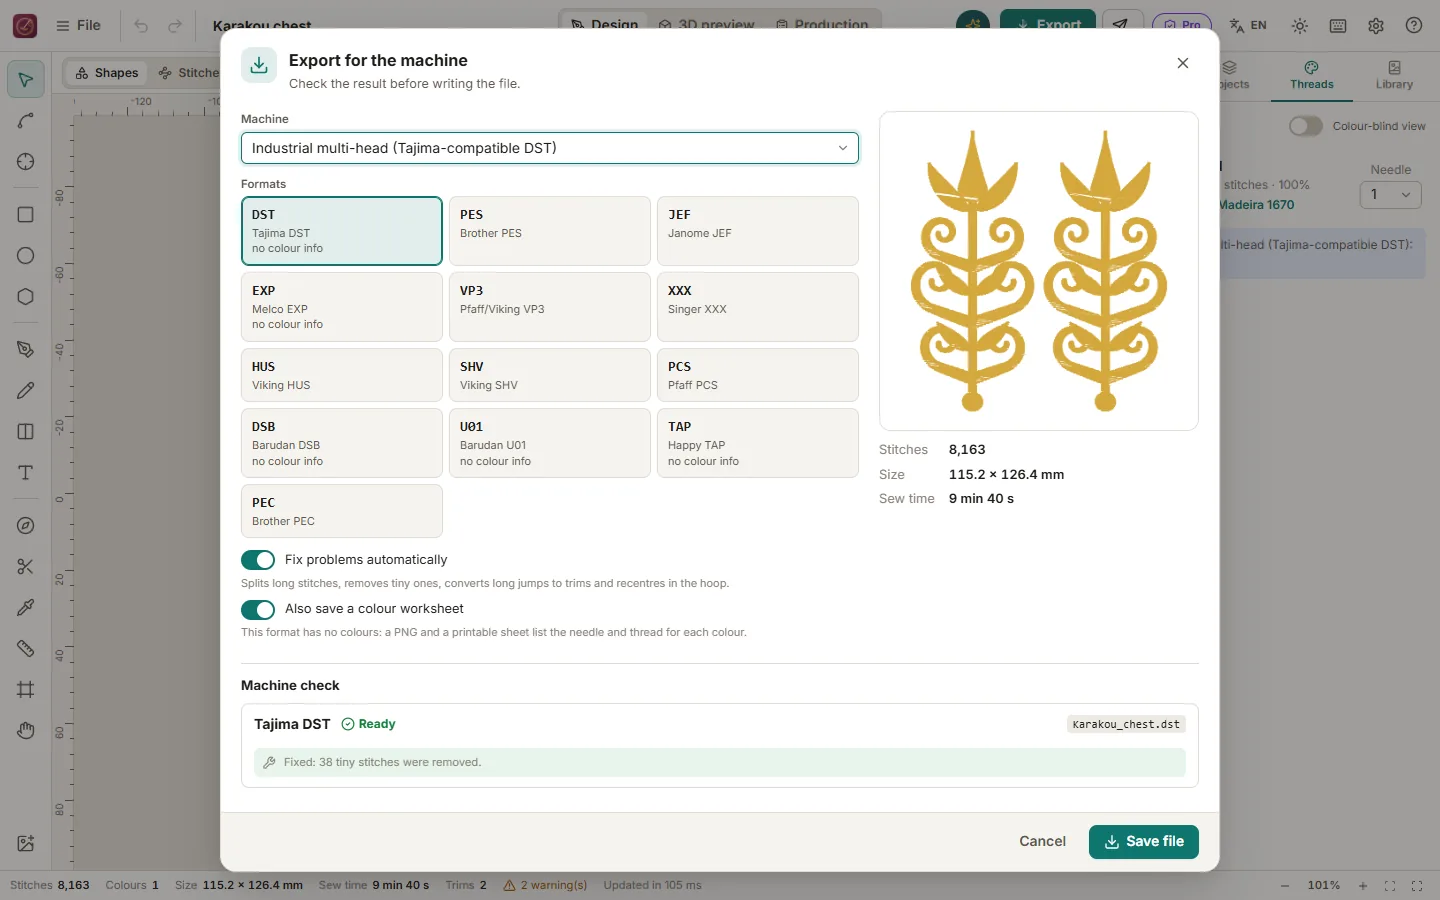
Task: Click the 2 warning(s) status entry
Action: tap(545, 886)
